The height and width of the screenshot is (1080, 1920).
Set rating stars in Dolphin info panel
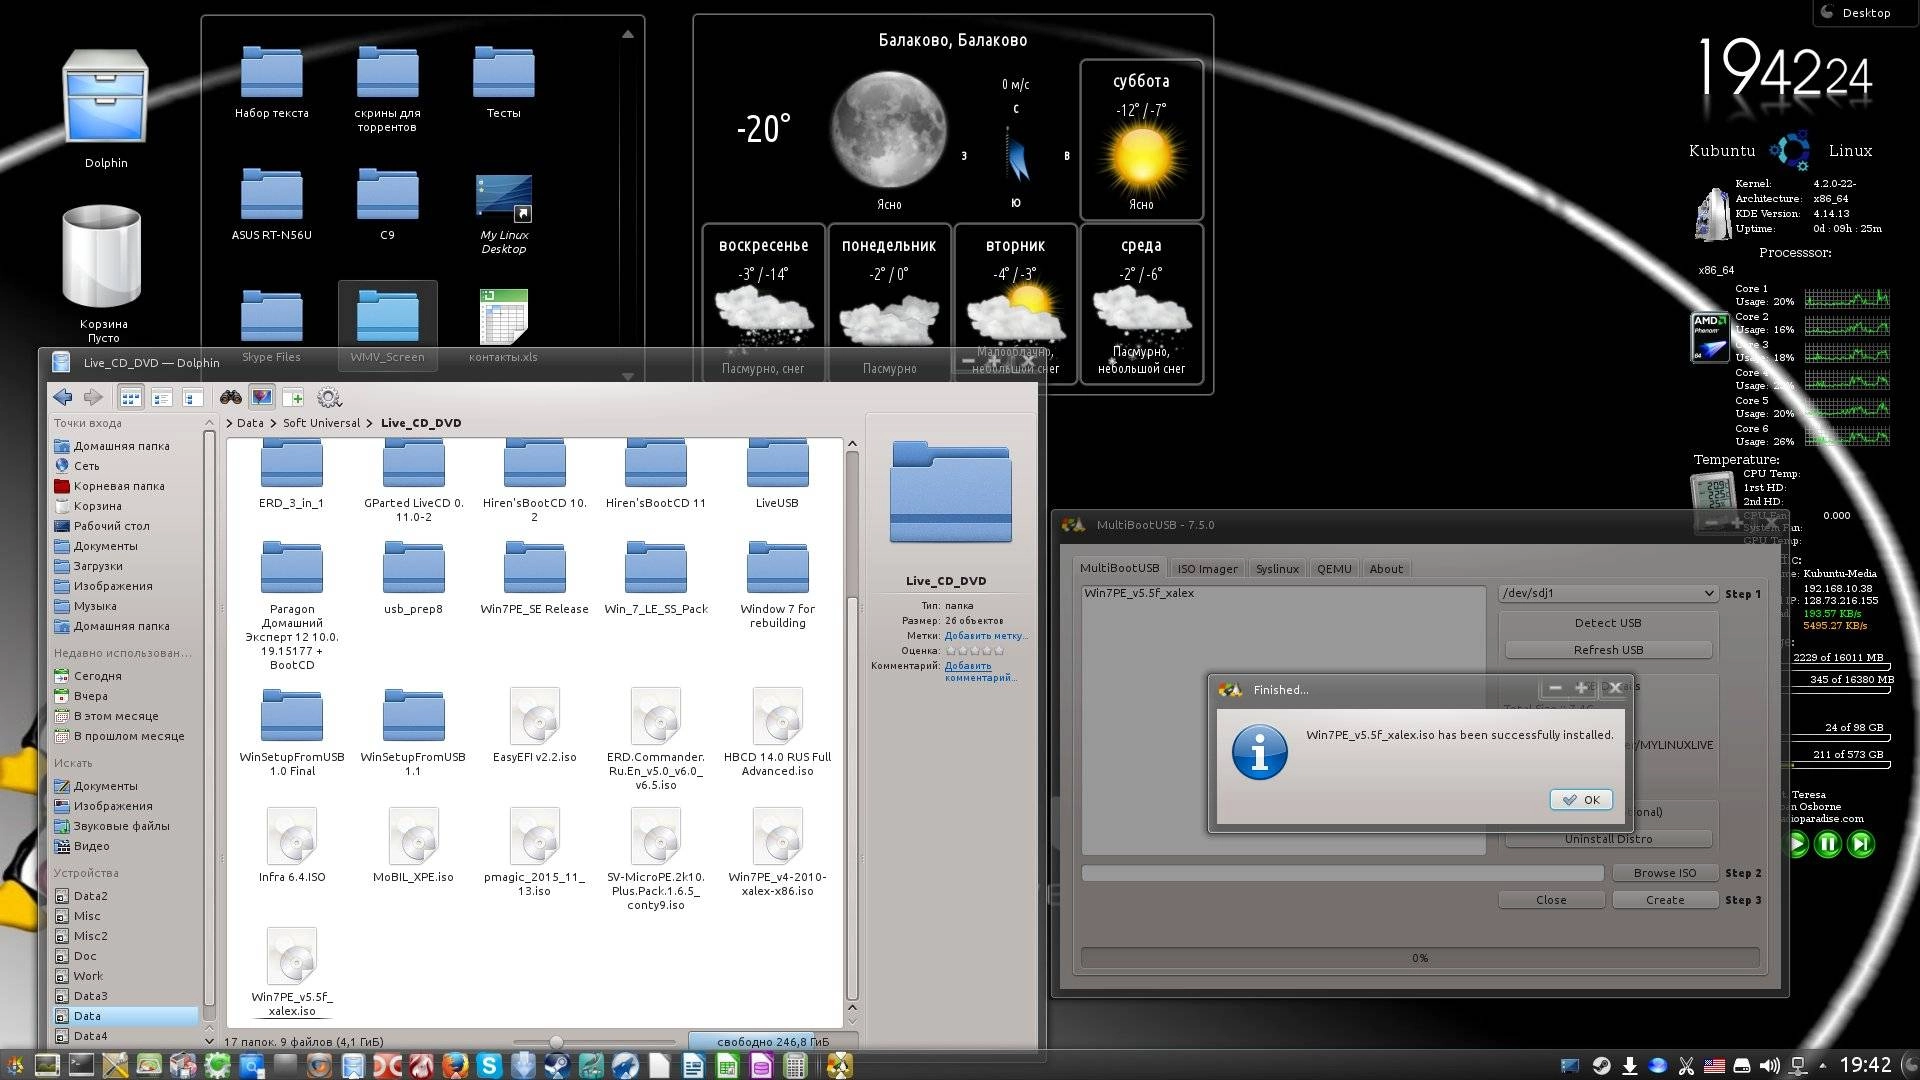tap(974, 651)
